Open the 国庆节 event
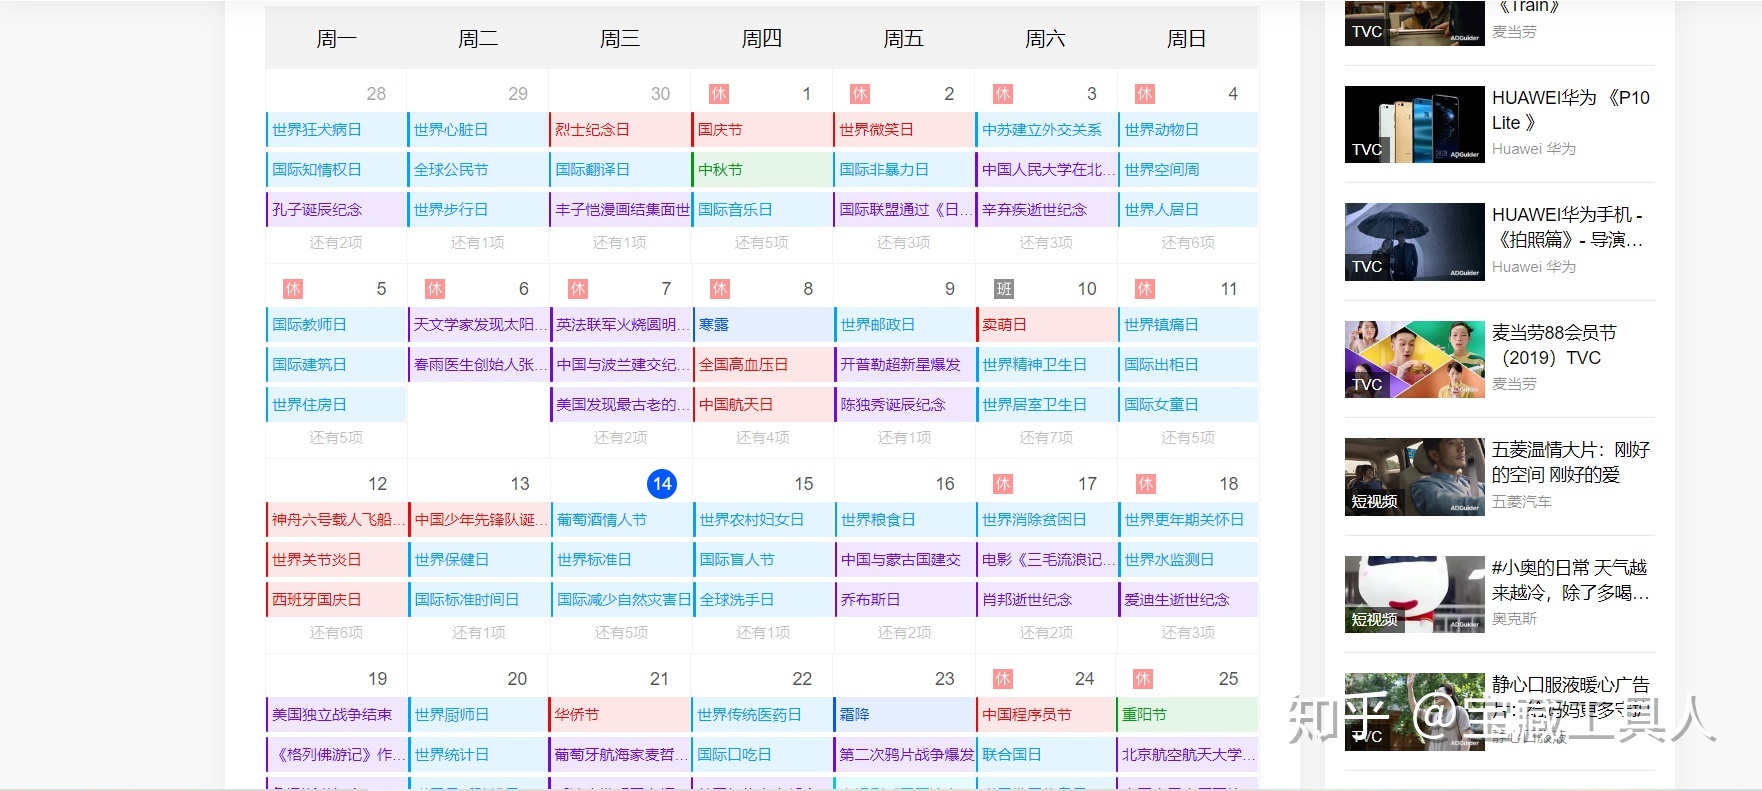1762x791 pixels. tap(720, 130)
